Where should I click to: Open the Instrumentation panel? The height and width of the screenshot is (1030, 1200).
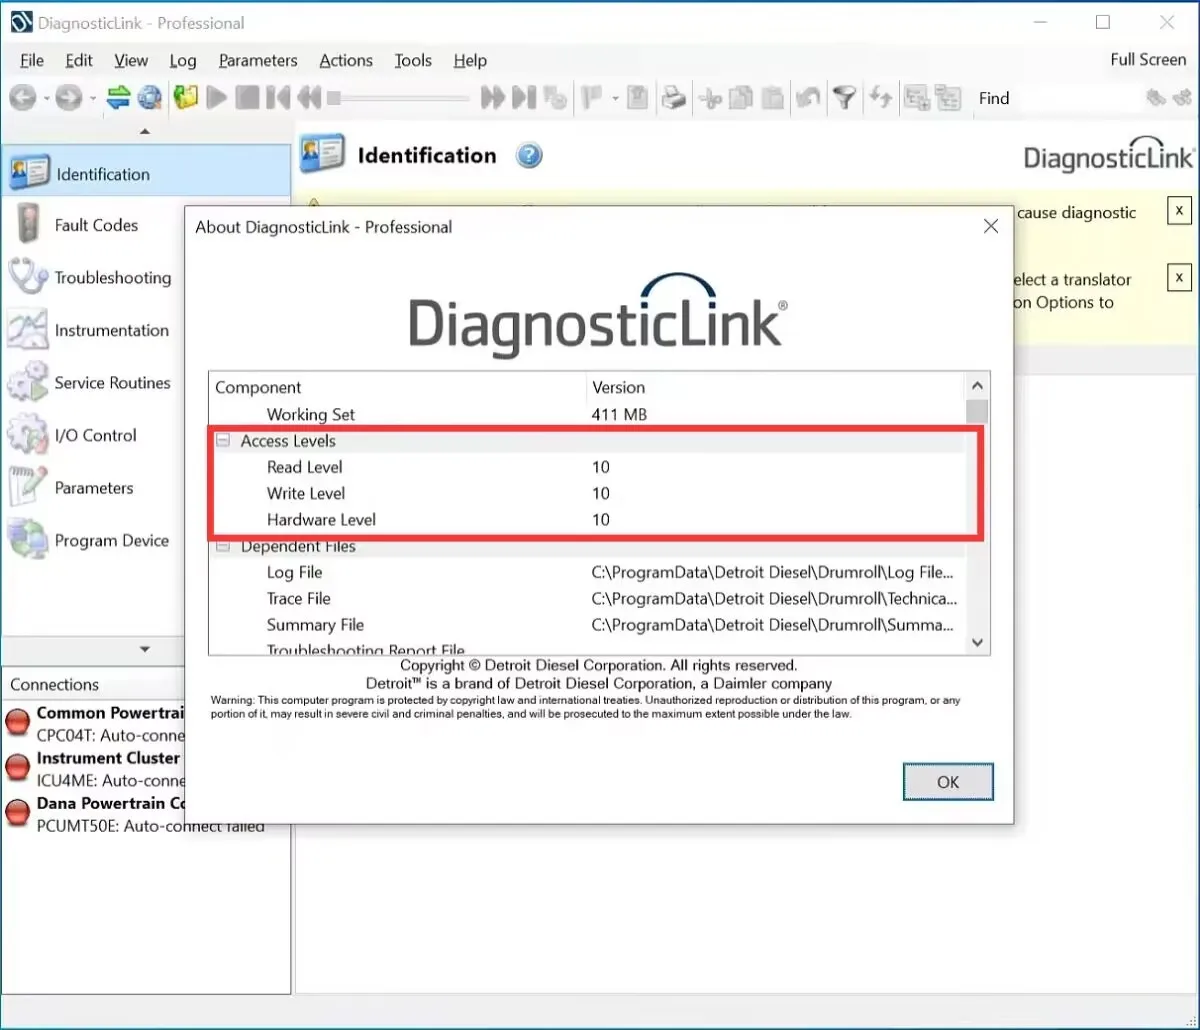[96, 330]
